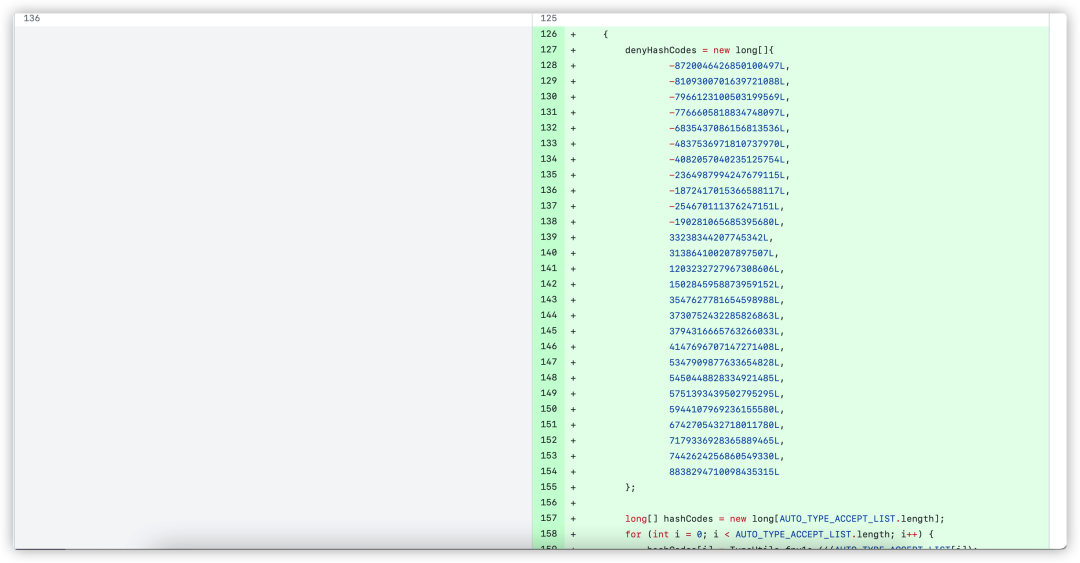1080x563 pixels.
Task: Click line number 145 in the right gutter
Action: coord(549,331)
